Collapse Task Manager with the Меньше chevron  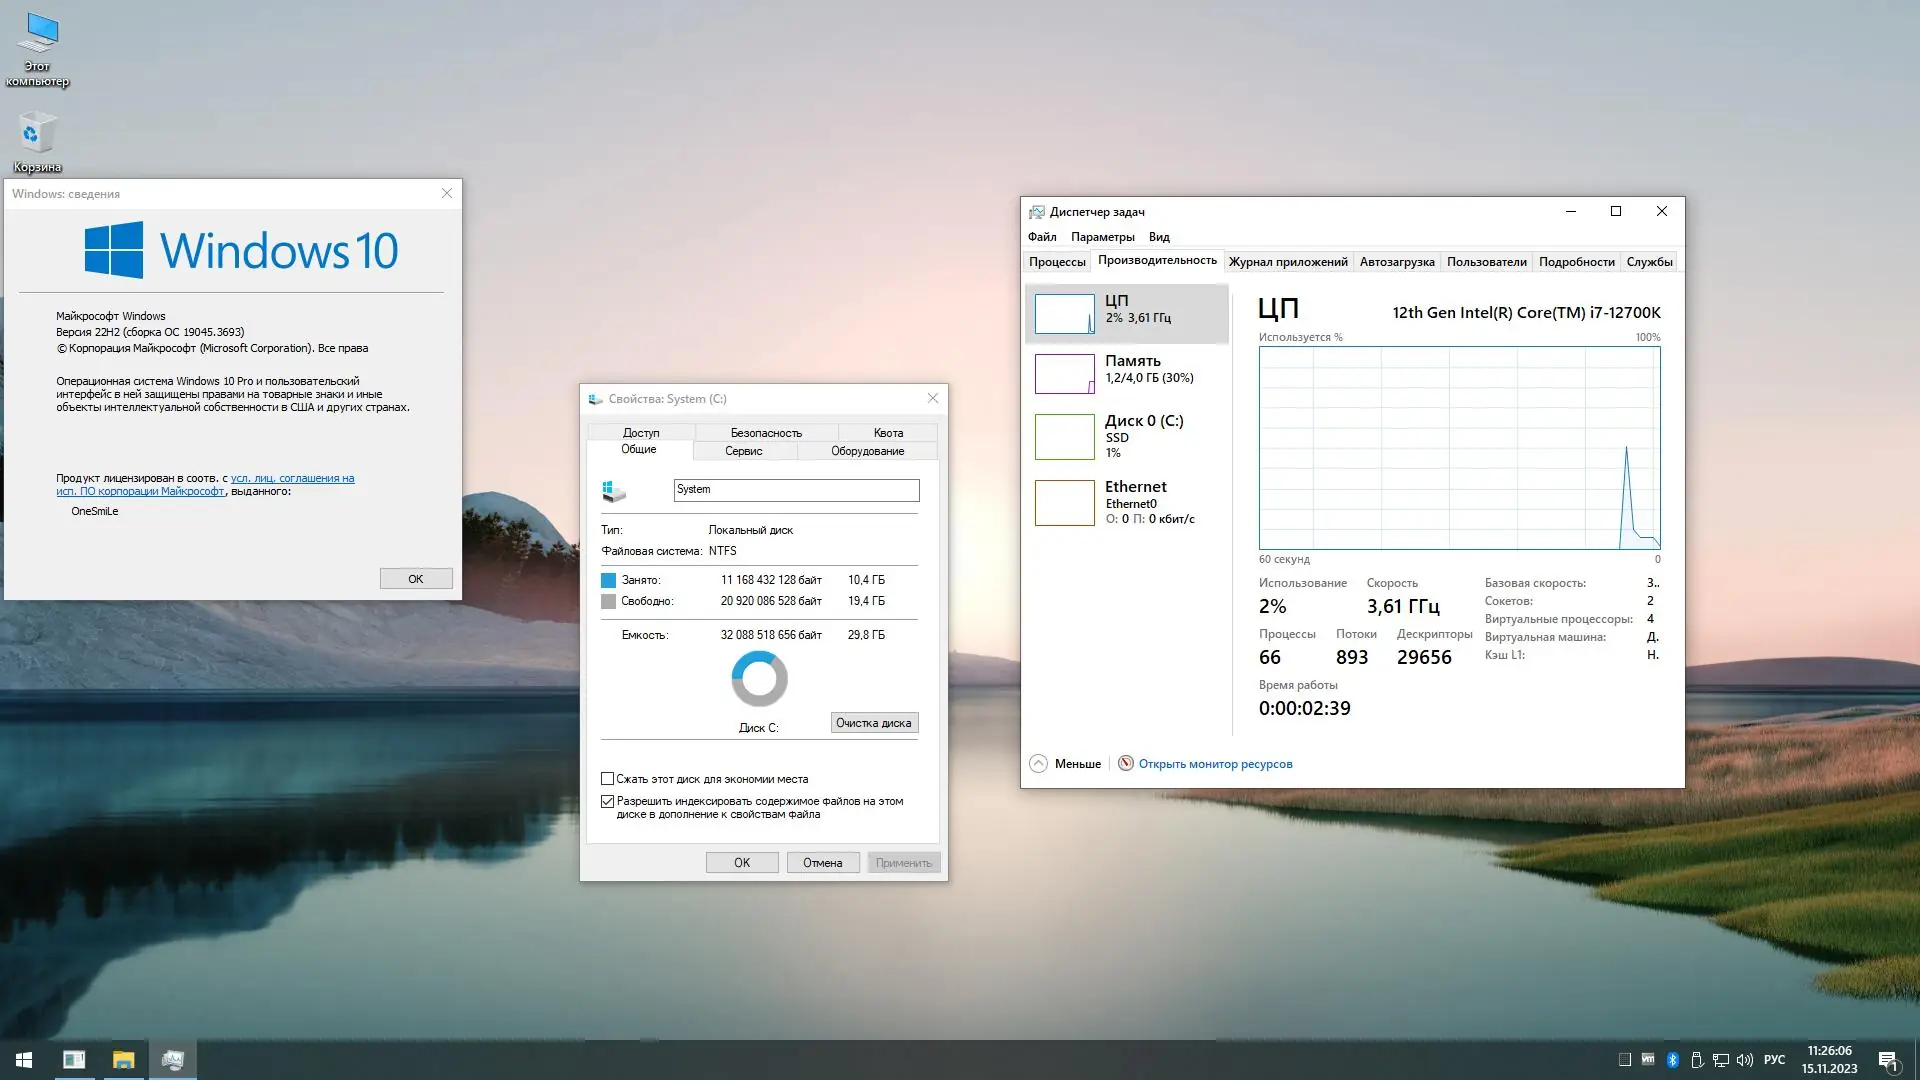pyautogui.click(x=1039, y=763)
